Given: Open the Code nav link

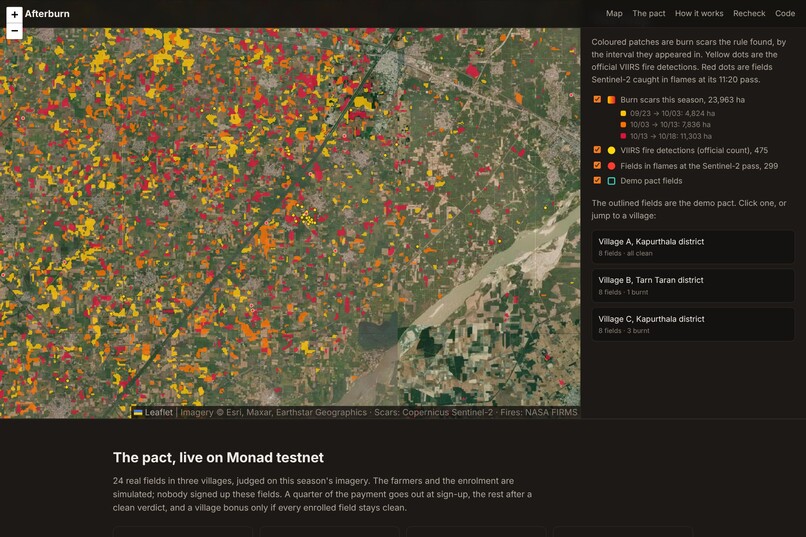Looking at the screenshot, I should coord(785,13).
